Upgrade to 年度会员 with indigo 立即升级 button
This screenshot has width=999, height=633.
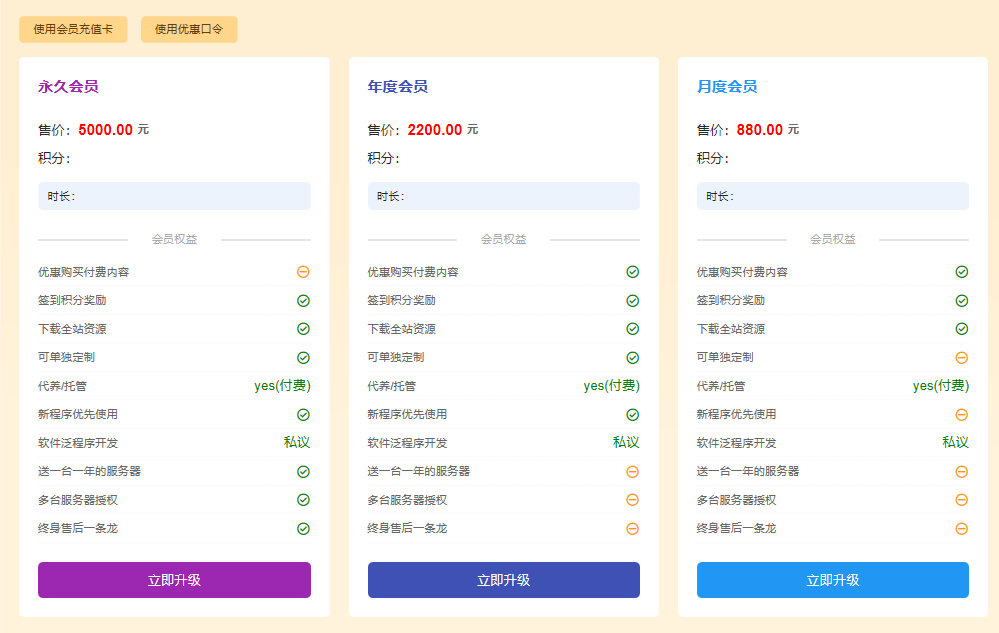click(503, 580)
